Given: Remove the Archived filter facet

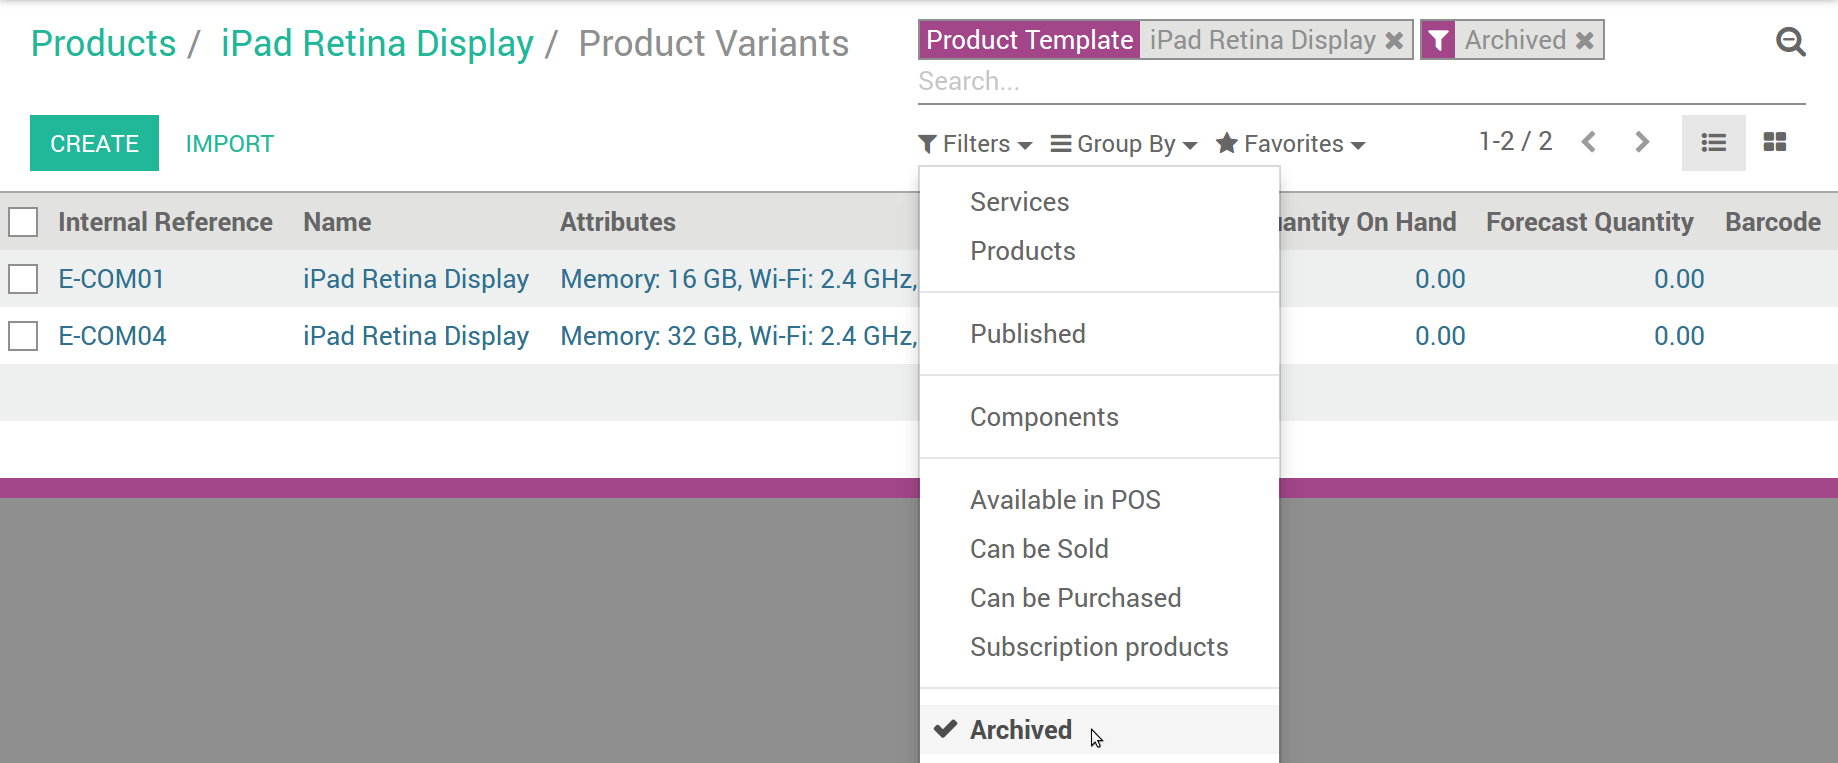Looking at the screenshot, I should 1585,41.
